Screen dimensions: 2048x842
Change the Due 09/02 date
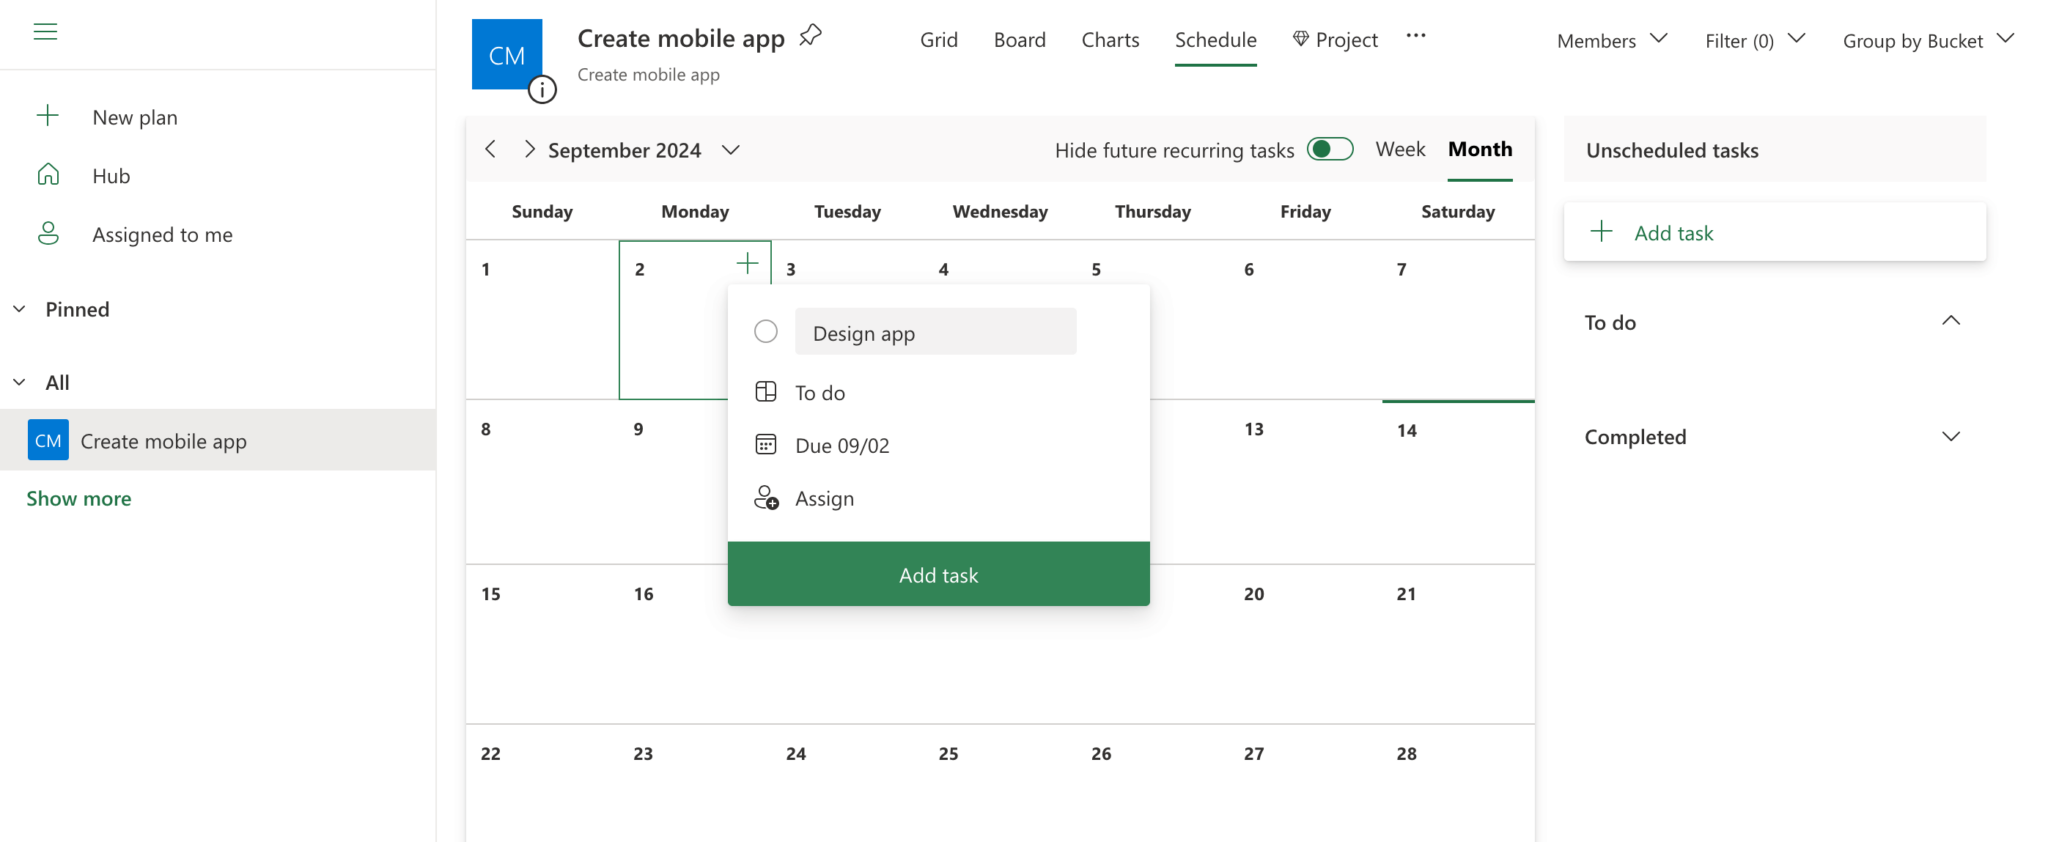point(842,446)
